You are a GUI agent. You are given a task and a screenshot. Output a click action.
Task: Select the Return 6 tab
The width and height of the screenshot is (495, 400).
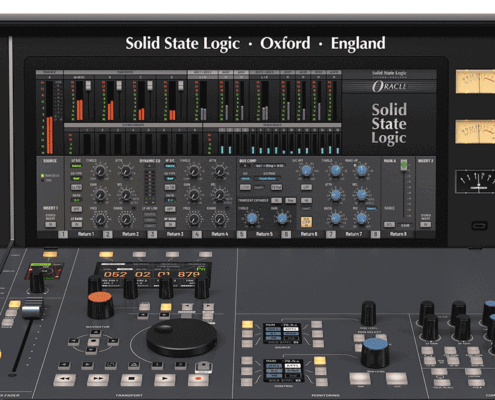pyautogui.click(x=309, y=234)
